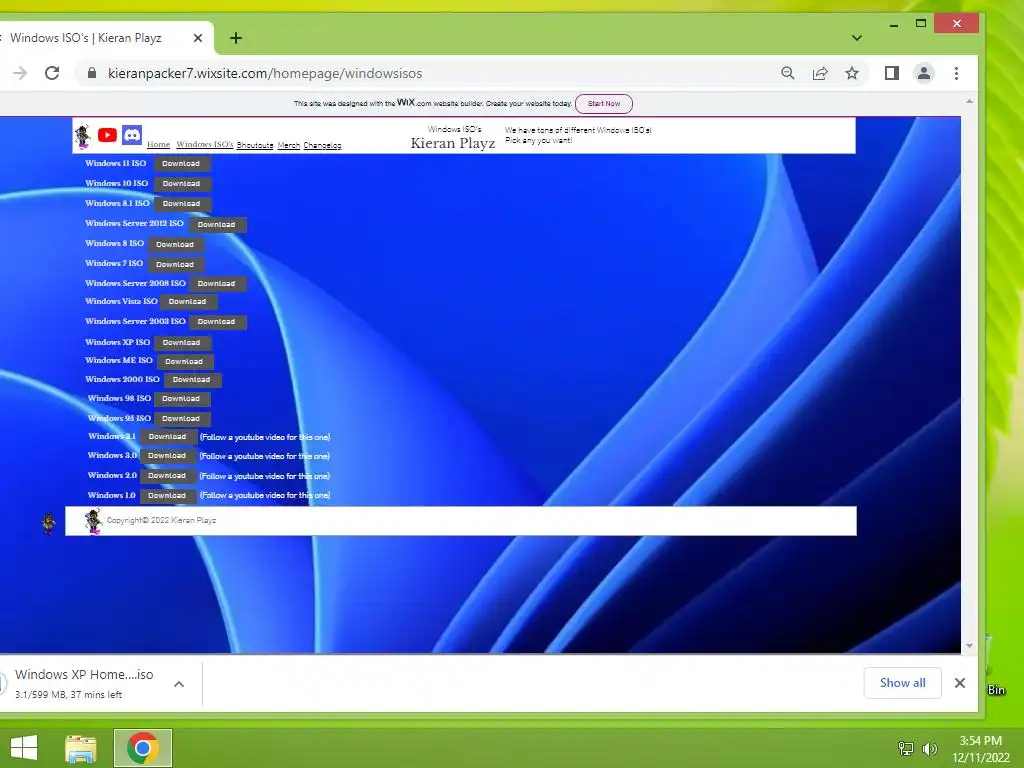Download the Windows Vista ISO
The image size is (1024, 768).
pyautogui.click(x=188, y=302)
